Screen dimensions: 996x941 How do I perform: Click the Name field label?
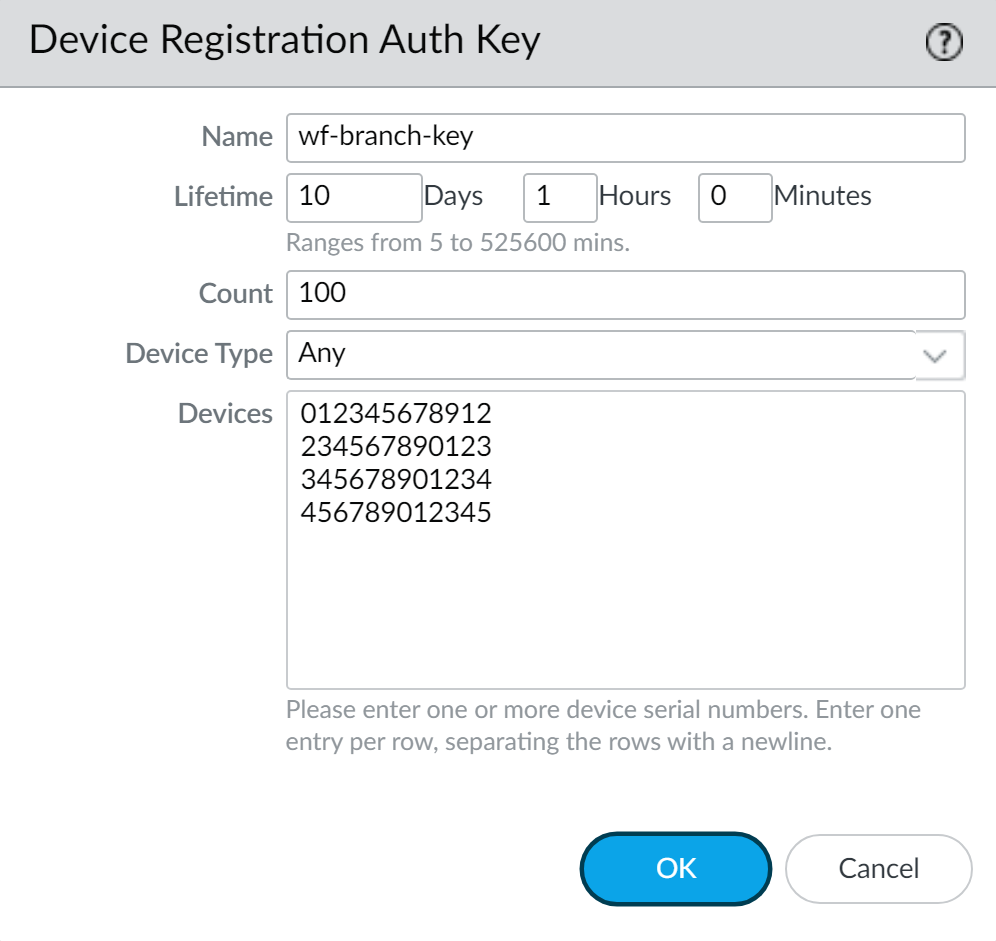237,137
